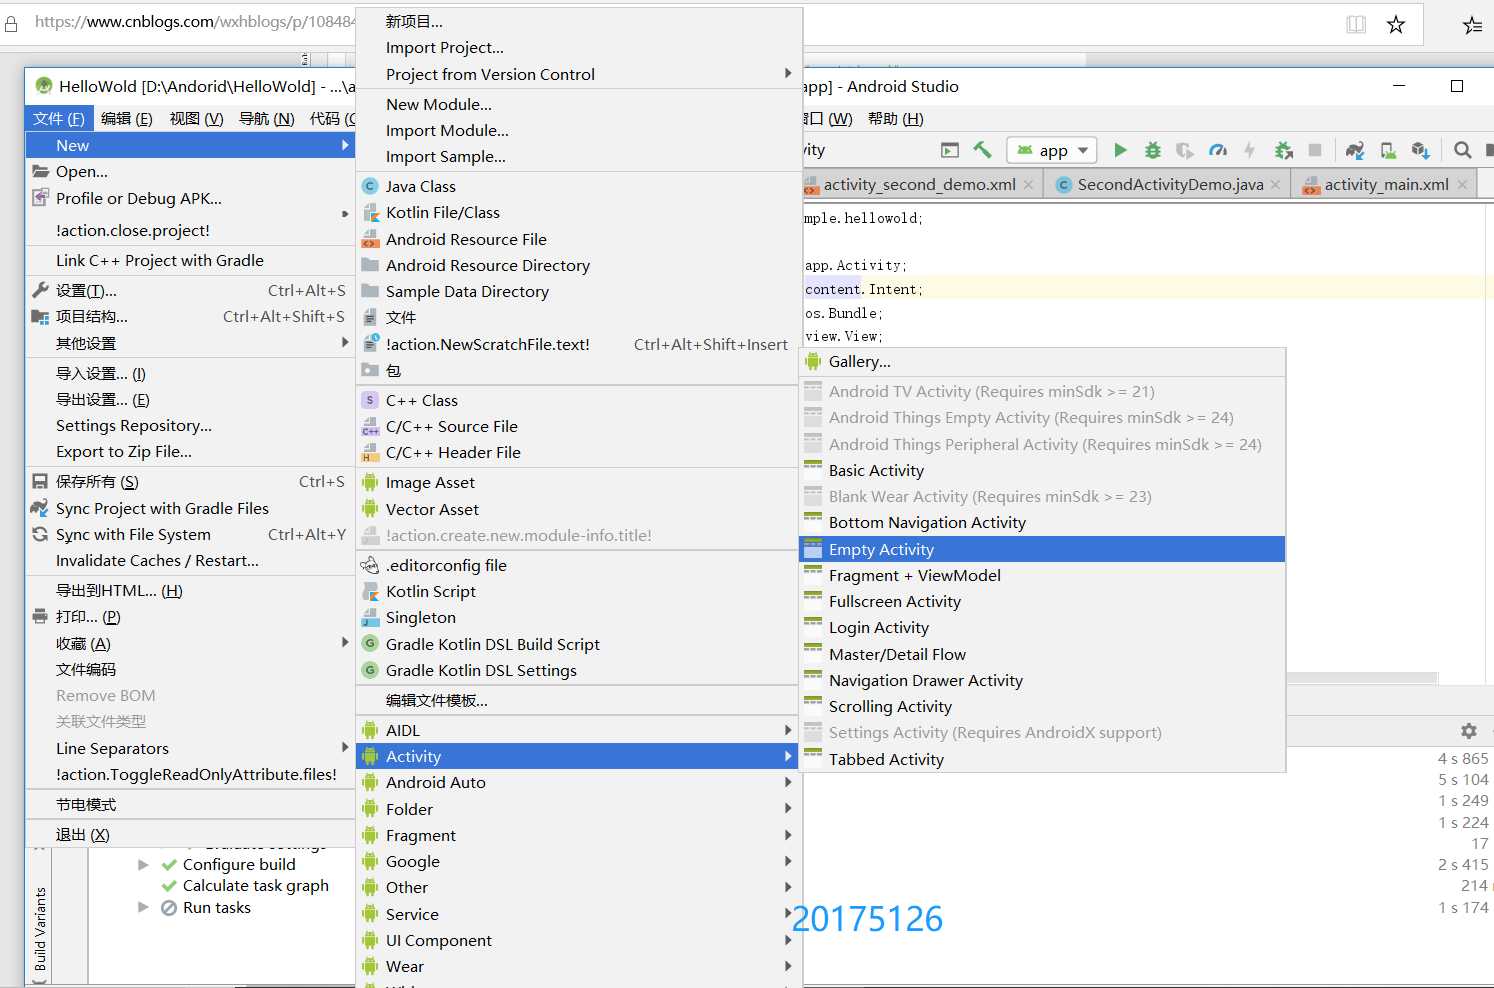This screenshot has height=988, width=1494.
Task: Open the 导航 (N) menu
Action: pyautogui.click(x=267, y=118)
